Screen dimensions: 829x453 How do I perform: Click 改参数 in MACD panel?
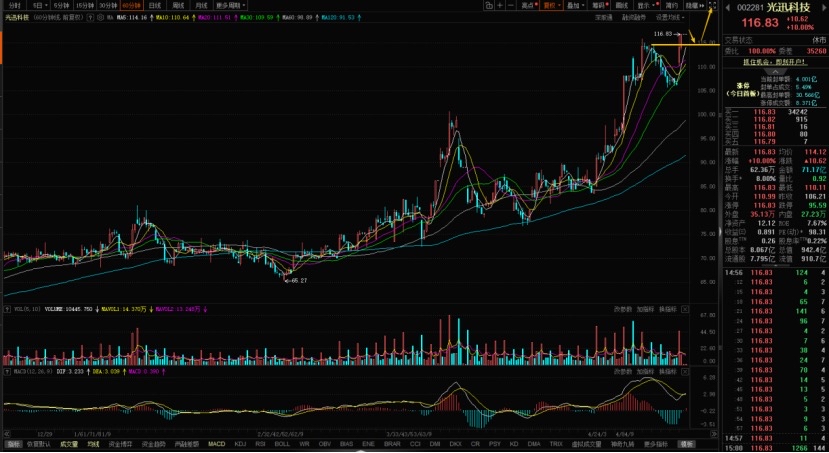tap(622, 372)
